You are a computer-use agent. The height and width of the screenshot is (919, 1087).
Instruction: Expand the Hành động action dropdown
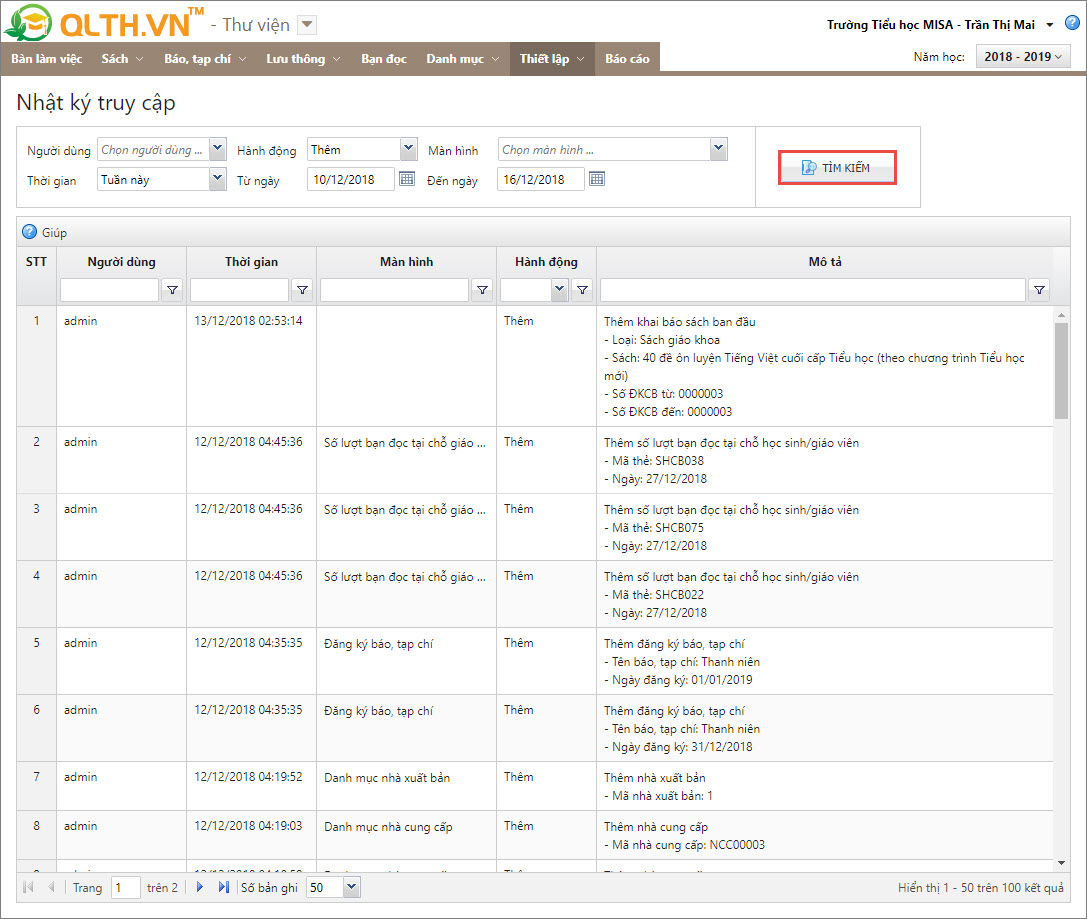(408, 150)
